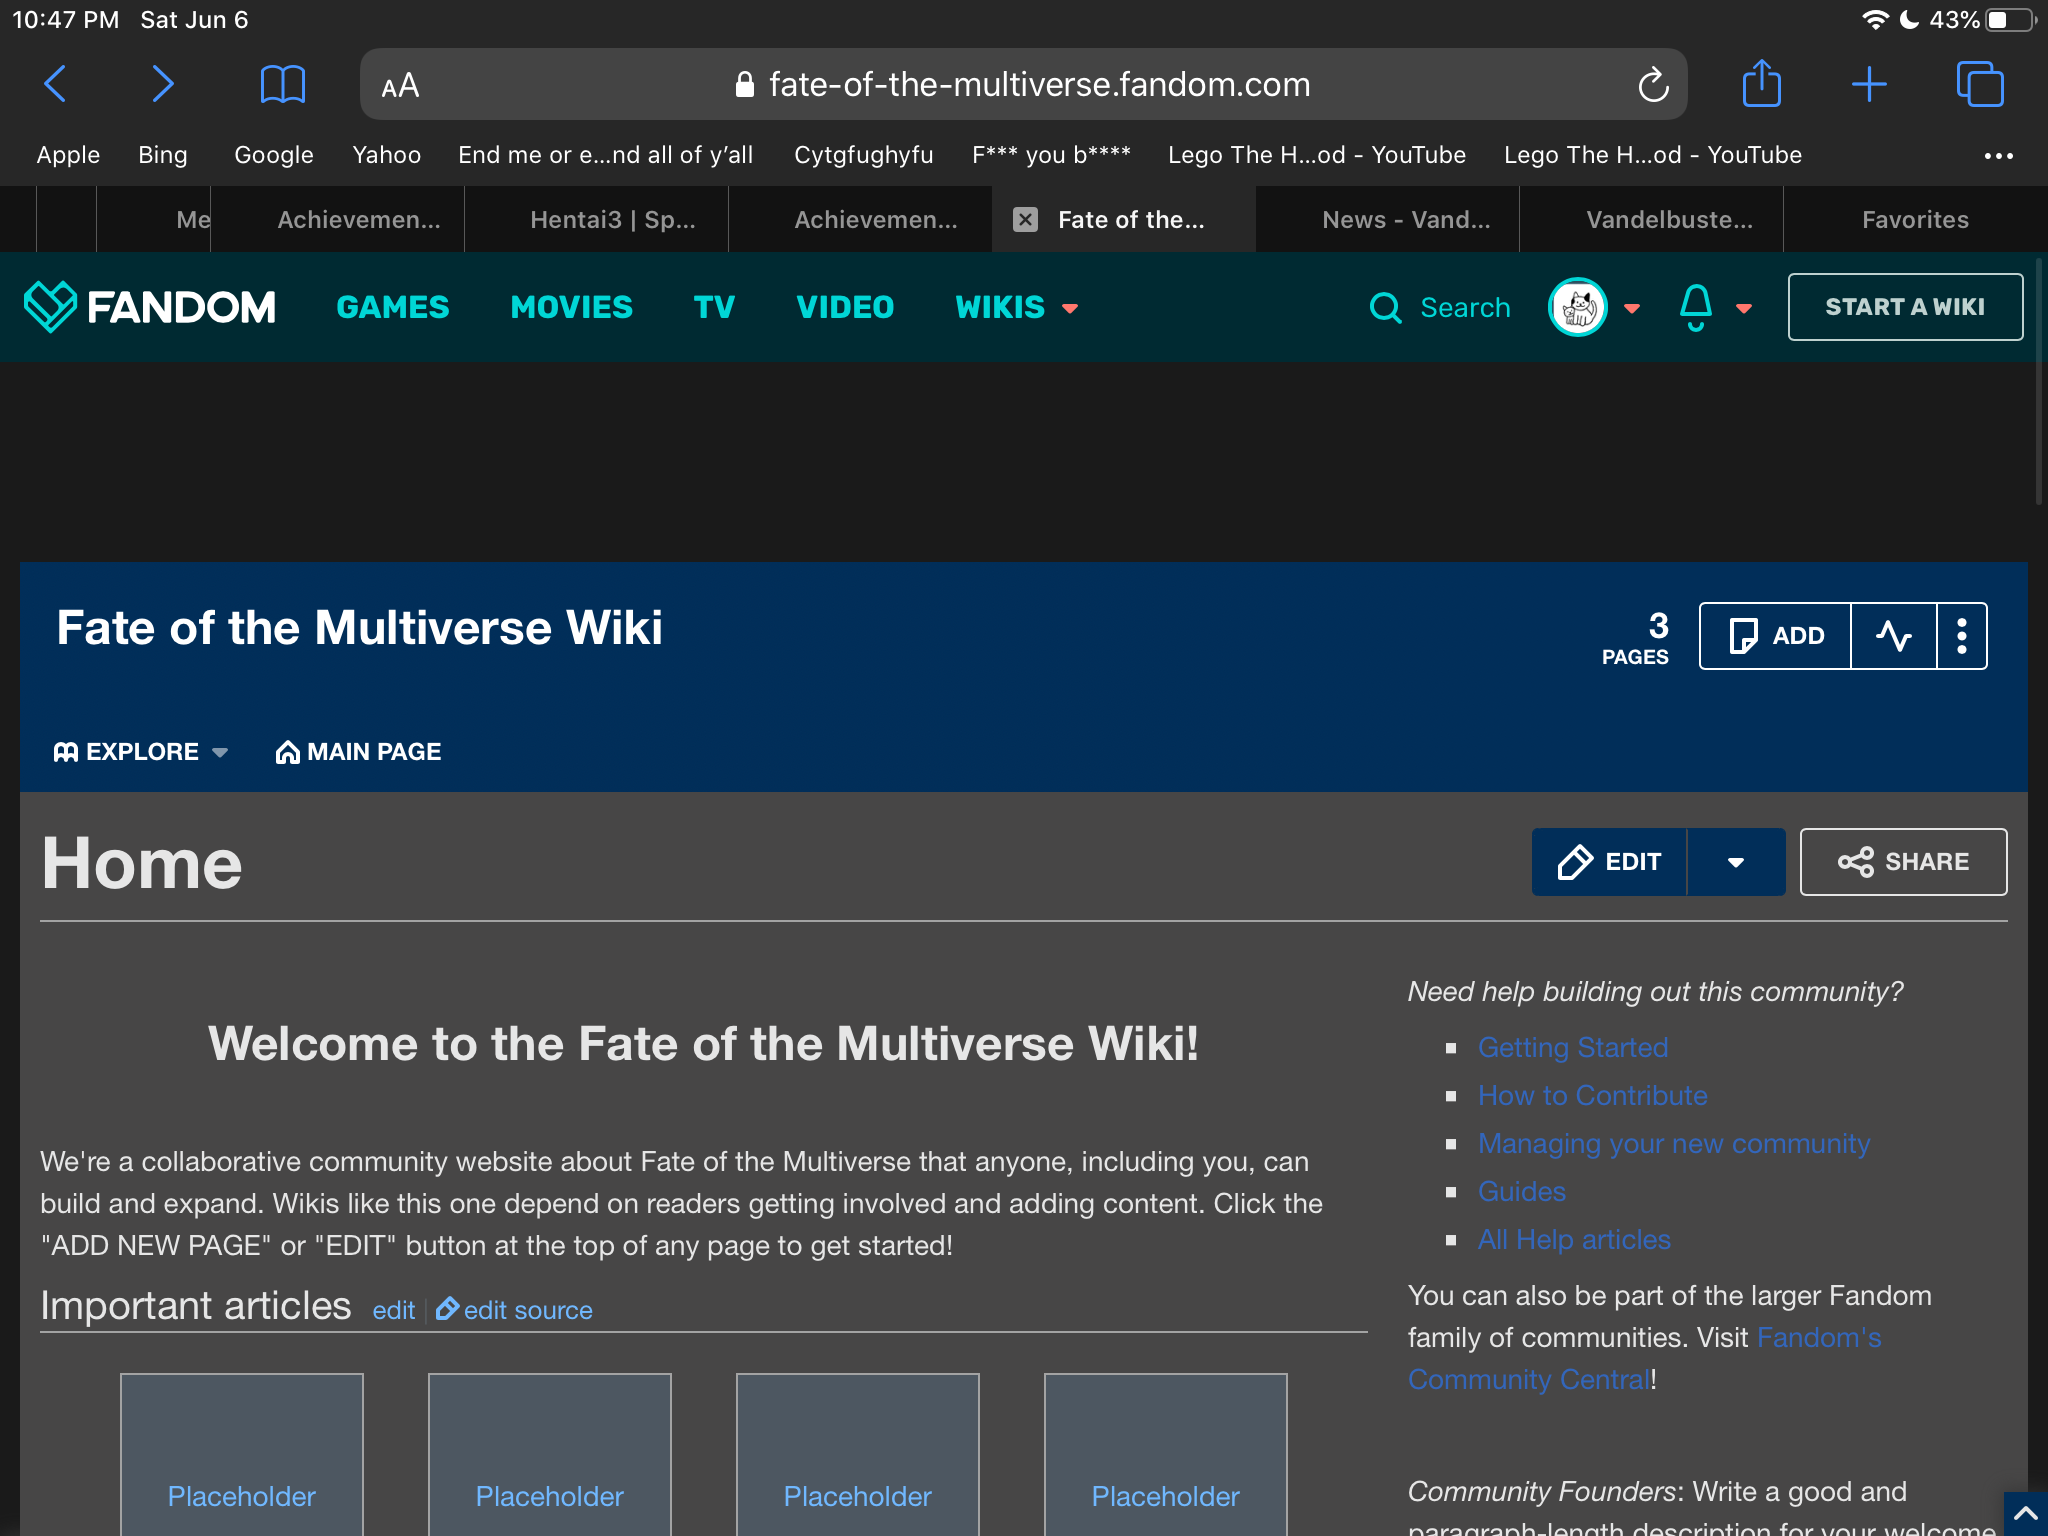Expand the Explore navigation menu

point(141,752)
